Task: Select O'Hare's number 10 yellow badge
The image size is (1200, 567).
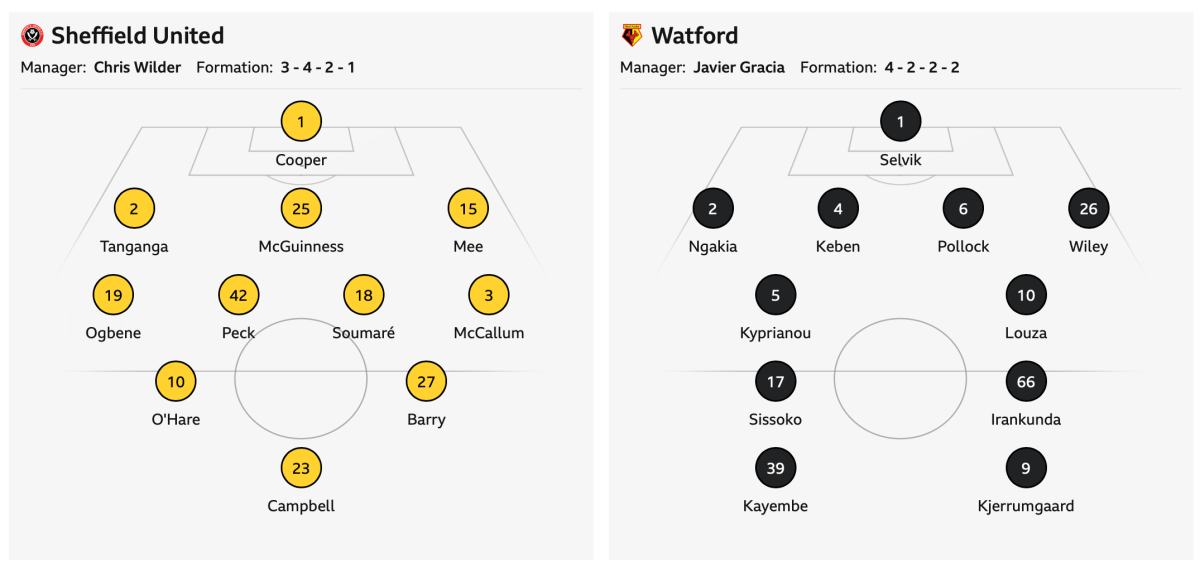Action: point(176,381)
